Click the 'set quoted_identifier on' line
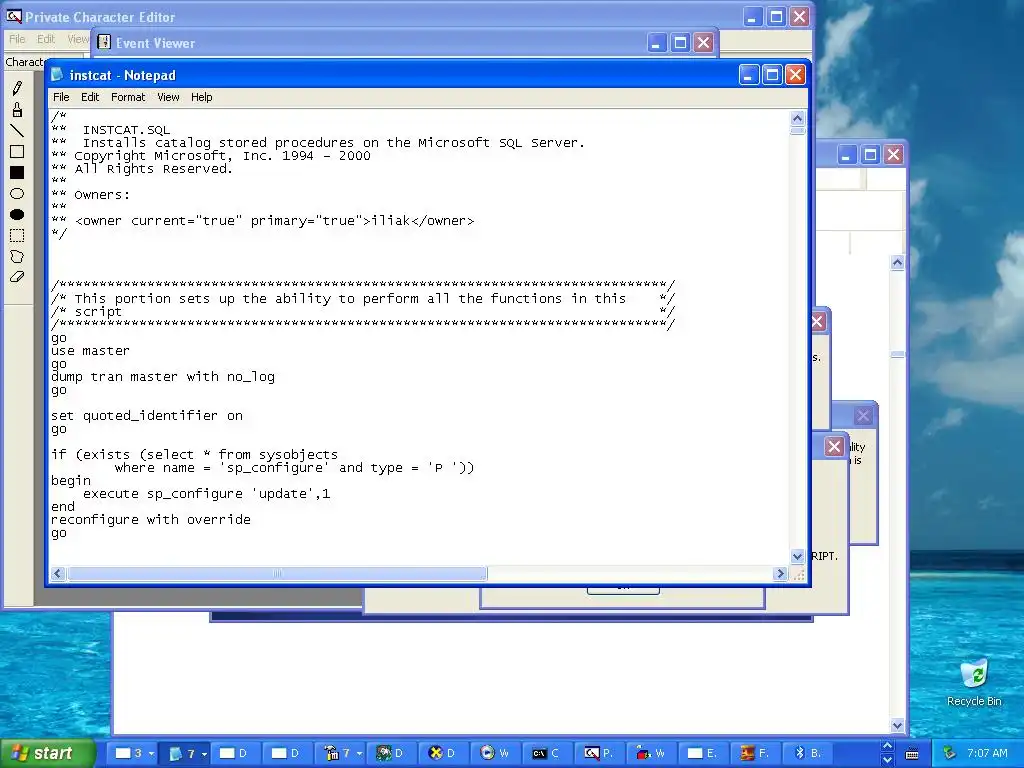Image resolution: width=1024 pixels, height=768 pixels. pyautogui.click(x=147, y=416)
